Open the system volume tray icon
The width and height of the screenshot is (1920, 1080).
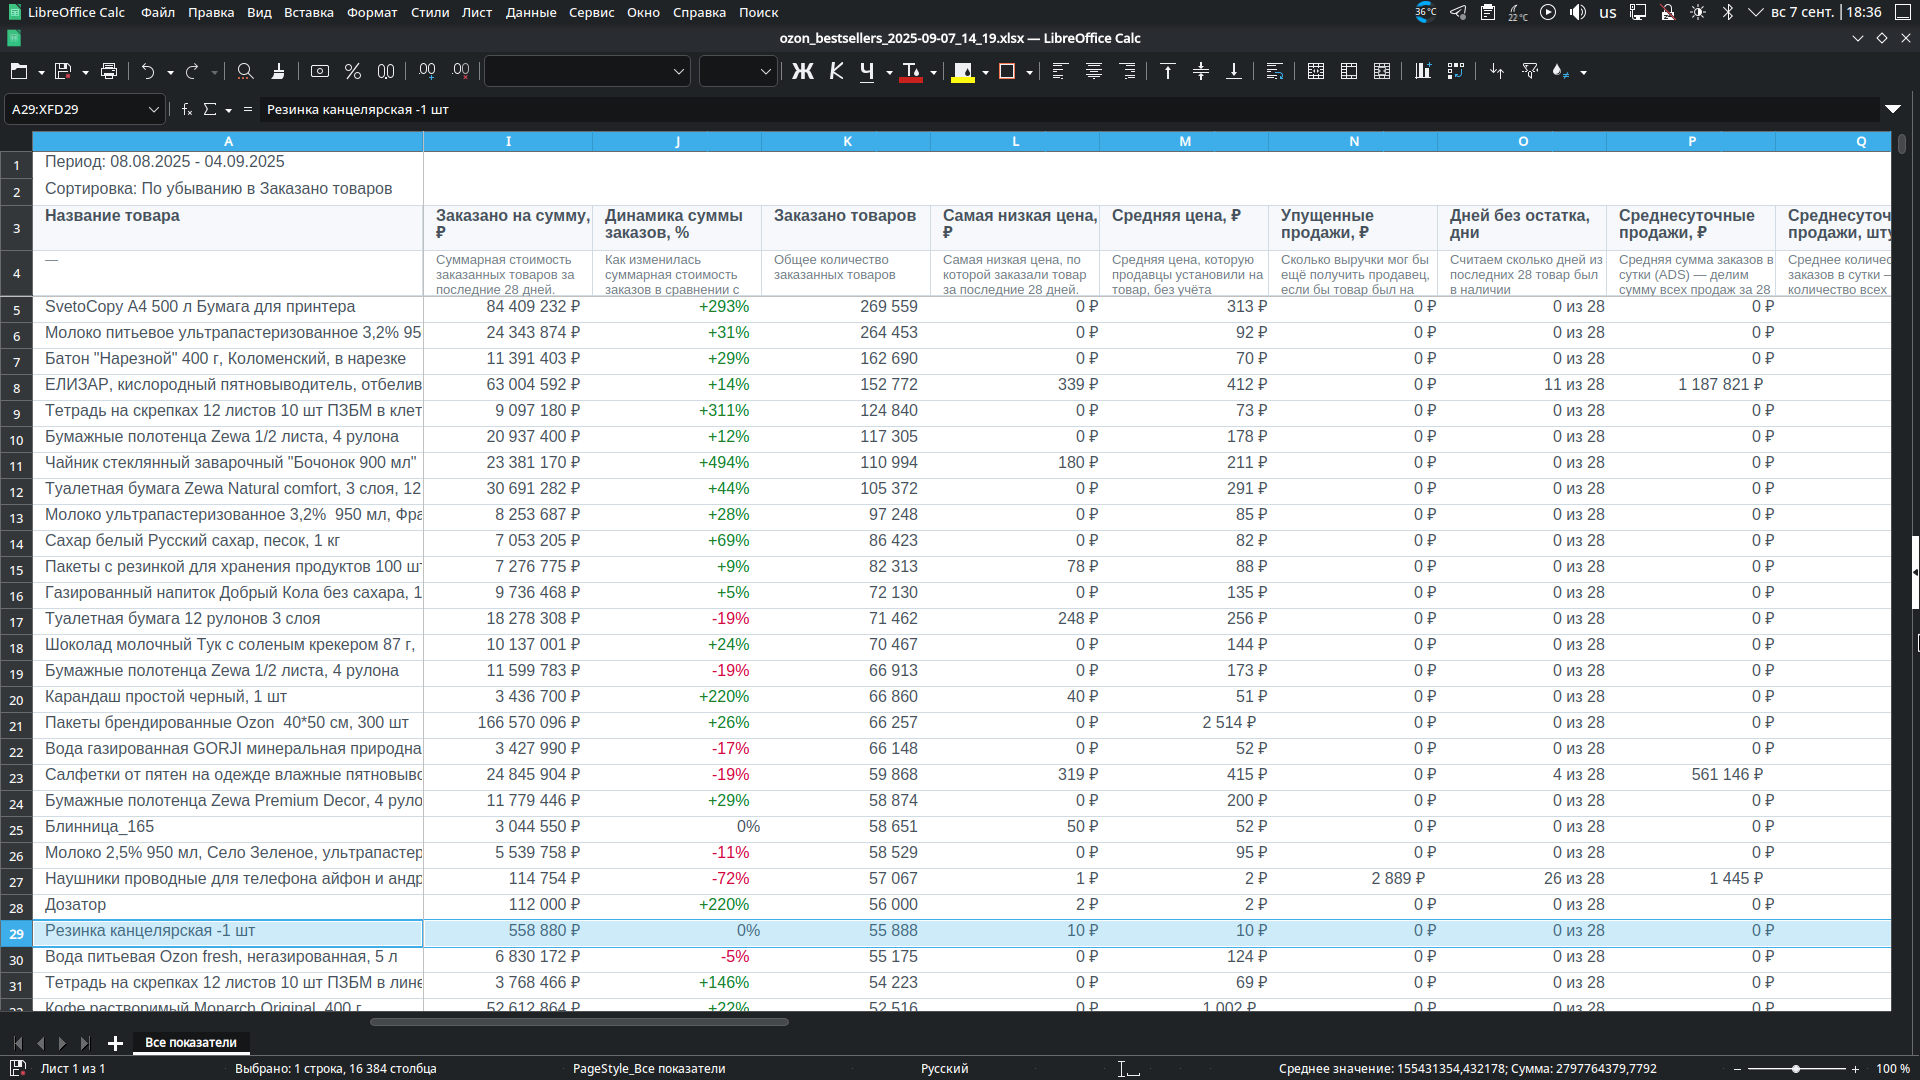coord(1577,12)
